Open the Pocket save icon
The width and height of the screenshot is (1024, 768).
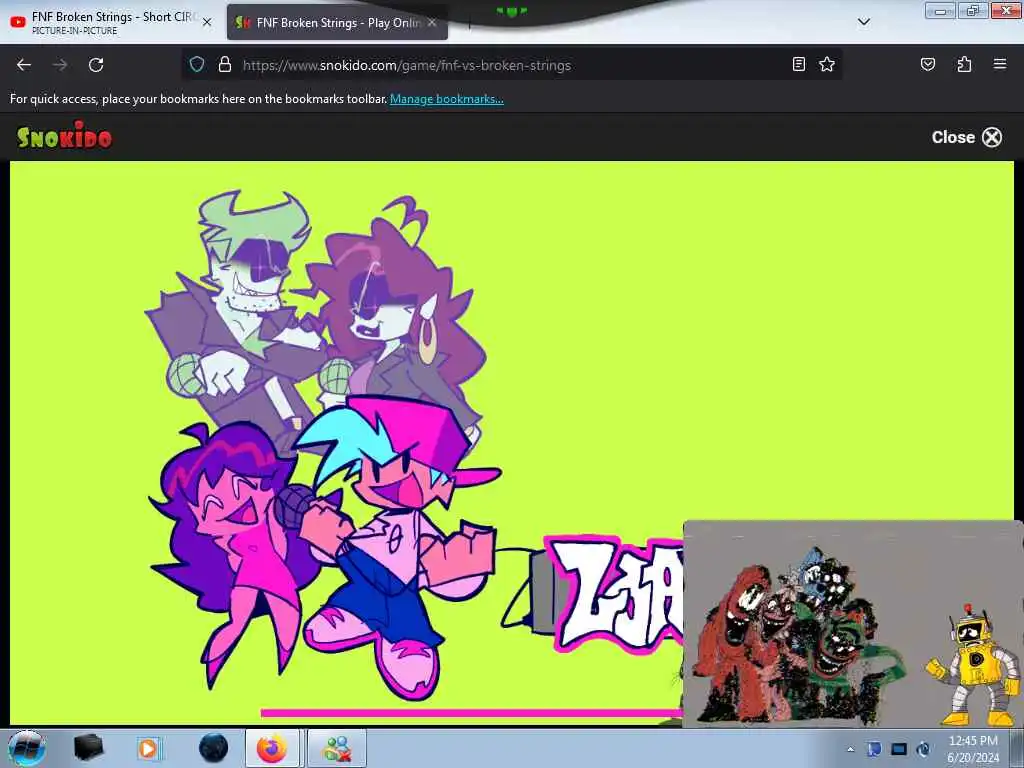927,64
